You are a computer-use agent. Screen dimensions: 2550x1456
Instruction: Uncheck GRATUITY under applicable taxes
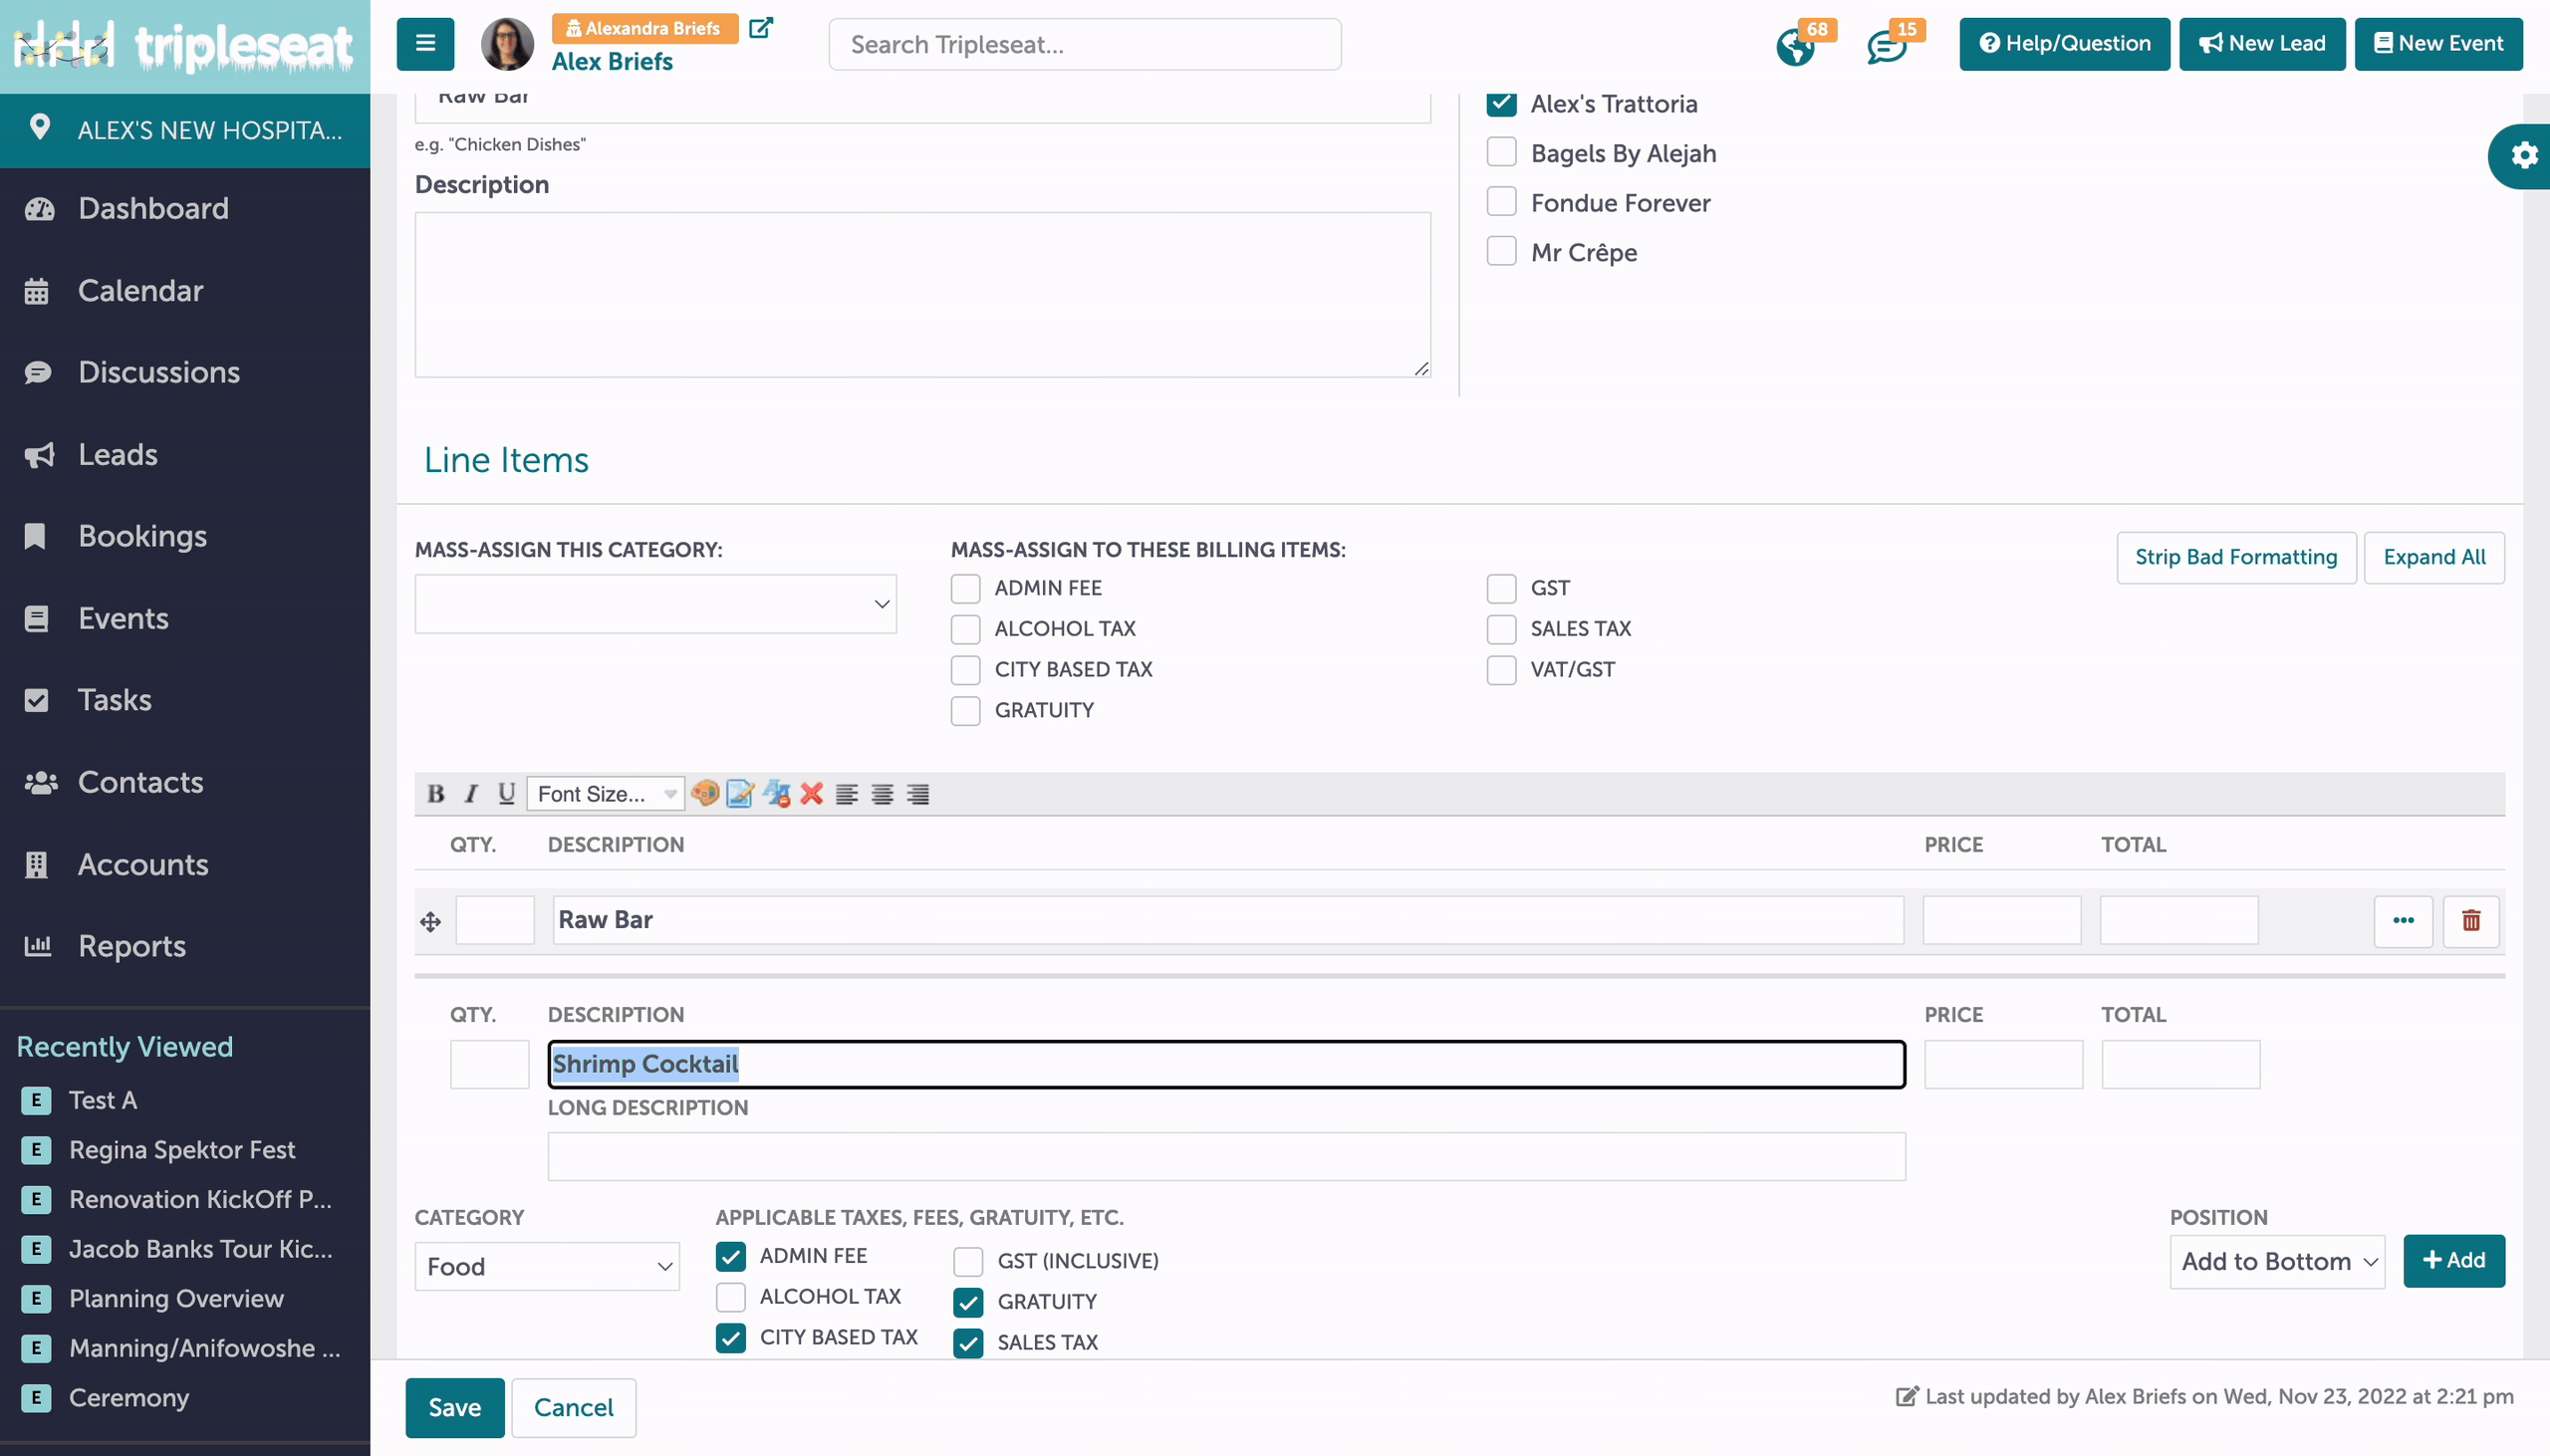pyautogui.click(x=968, y=1302)
